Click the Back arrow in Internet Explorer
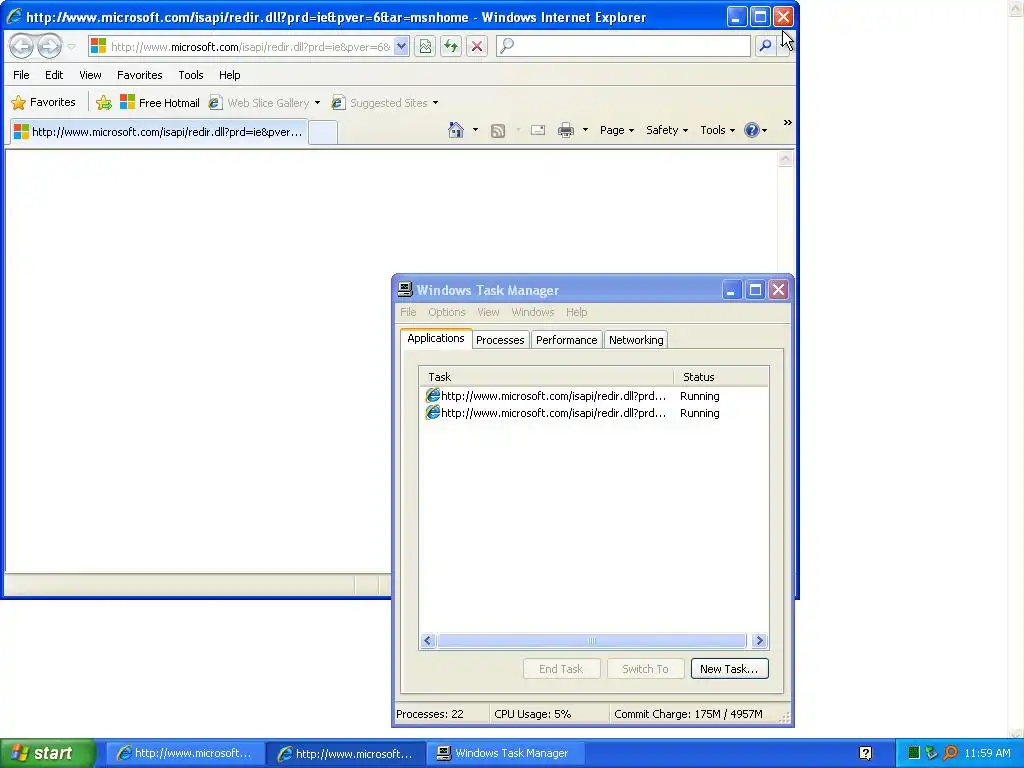Image resolution: width=1024 pixels, height=768 pixels. (22, 46)
